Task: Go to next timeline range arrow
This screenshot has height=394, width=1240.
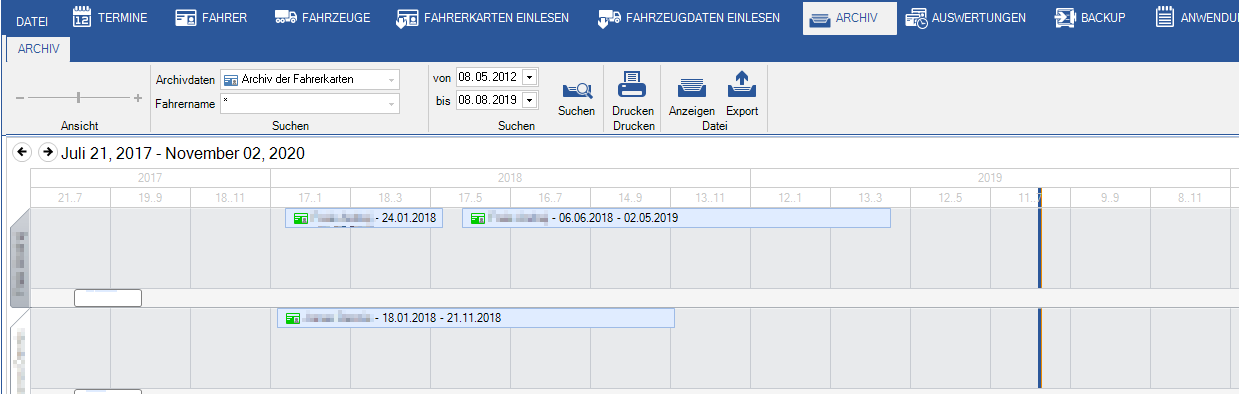Action: (47, 153)
